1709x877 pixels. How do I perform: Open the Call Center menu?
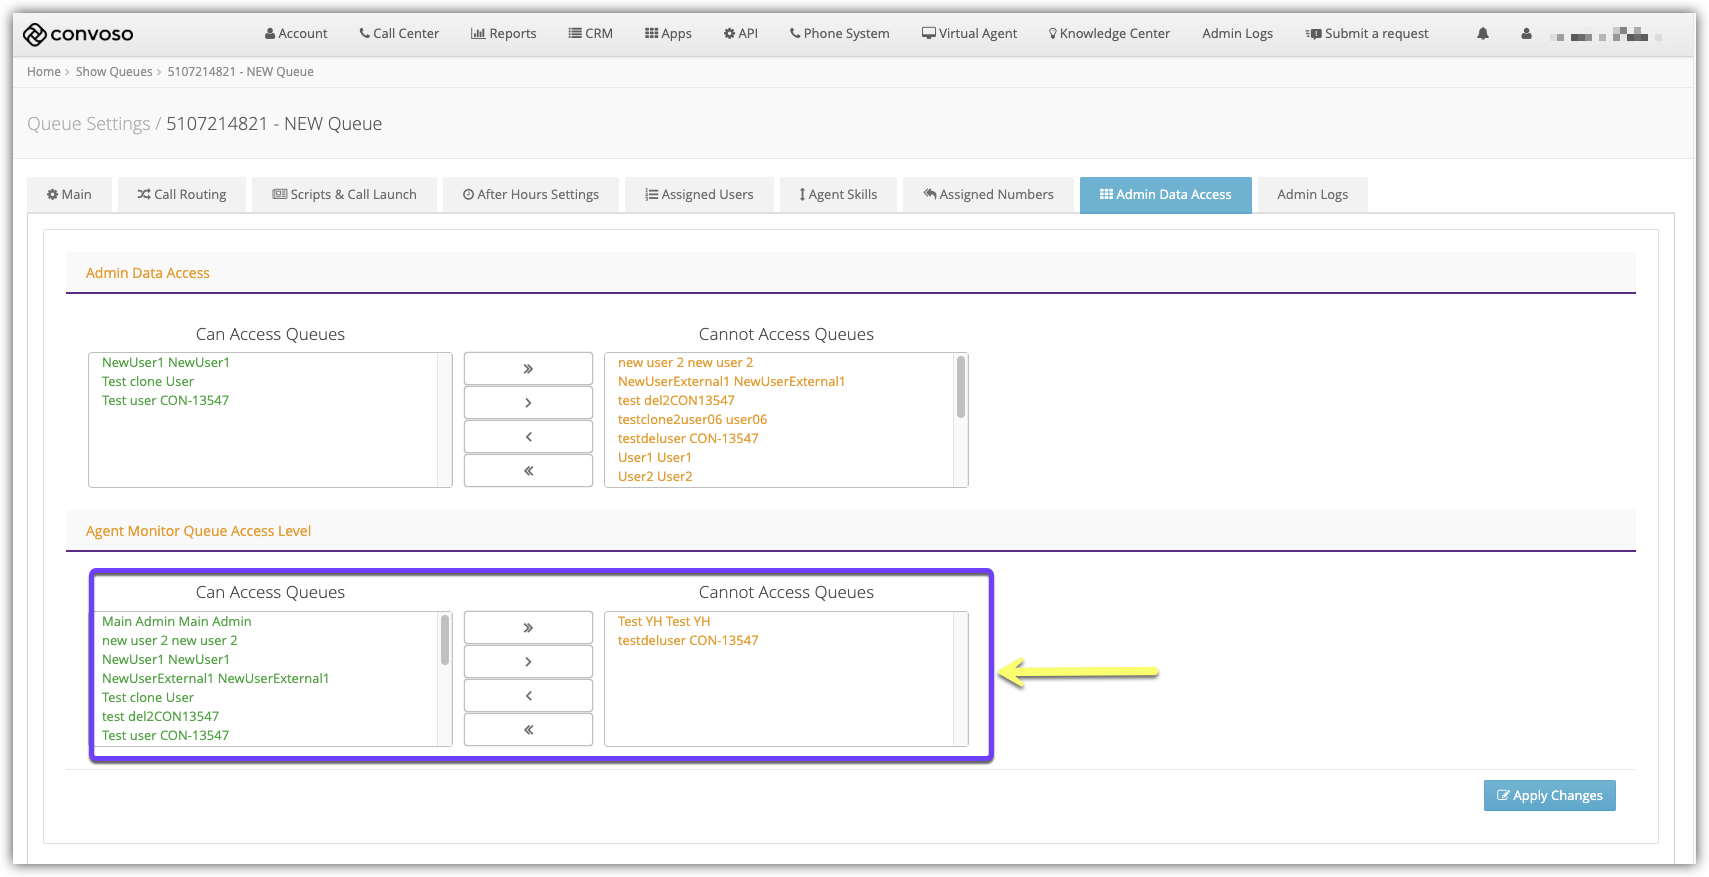click(x=399, y=34)
